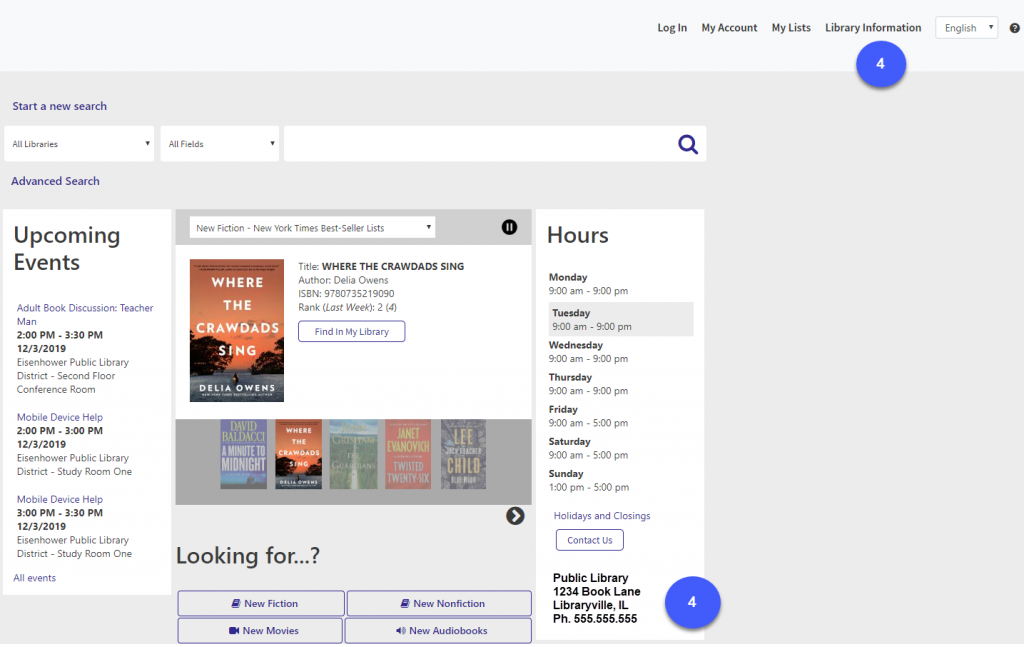
Task: Click the Upcoming Events heading
Action: coord(67,249)
